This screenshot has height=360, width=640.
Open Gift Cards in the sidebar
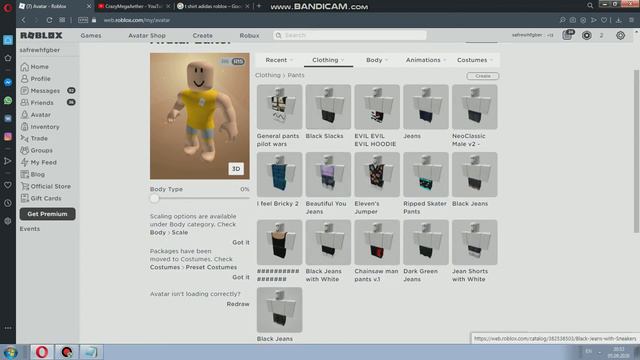tap(41, 198)
